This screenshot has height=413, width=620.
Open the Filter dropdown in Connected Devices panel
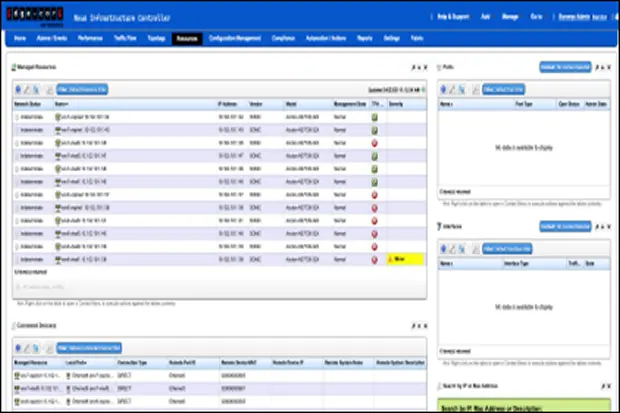pyautogui.click(x=89, y=348)
